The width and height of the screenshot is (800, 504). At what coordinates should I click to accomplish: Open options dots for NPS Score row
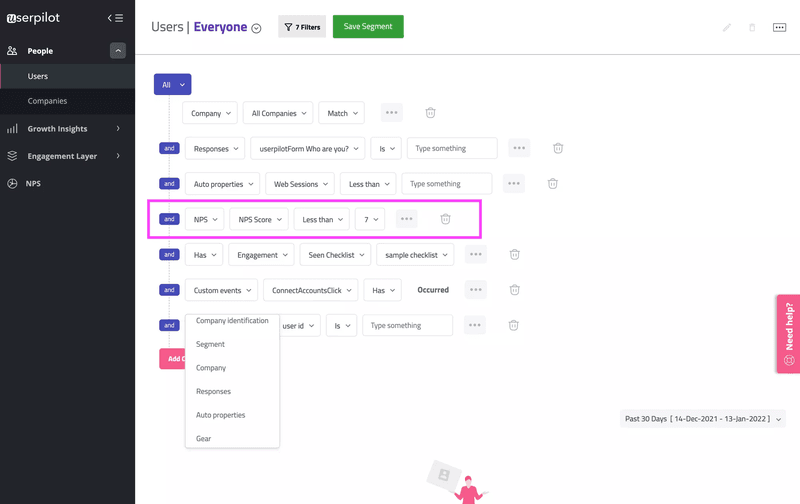tap(406, 219)
